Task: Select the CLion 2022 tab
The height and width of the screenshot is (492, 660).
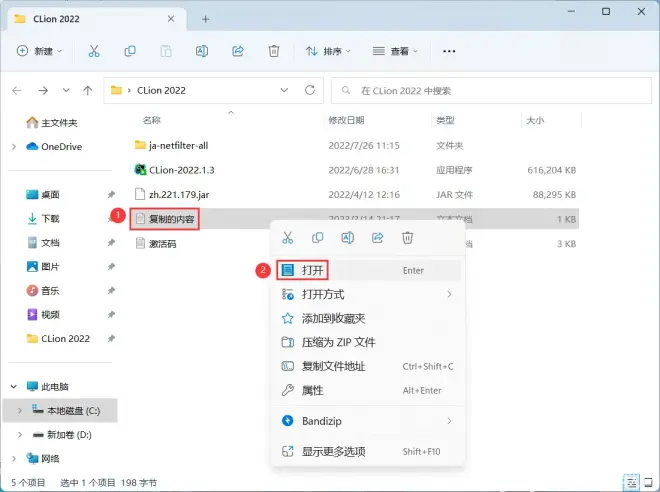Action: [x=96, y=19]
